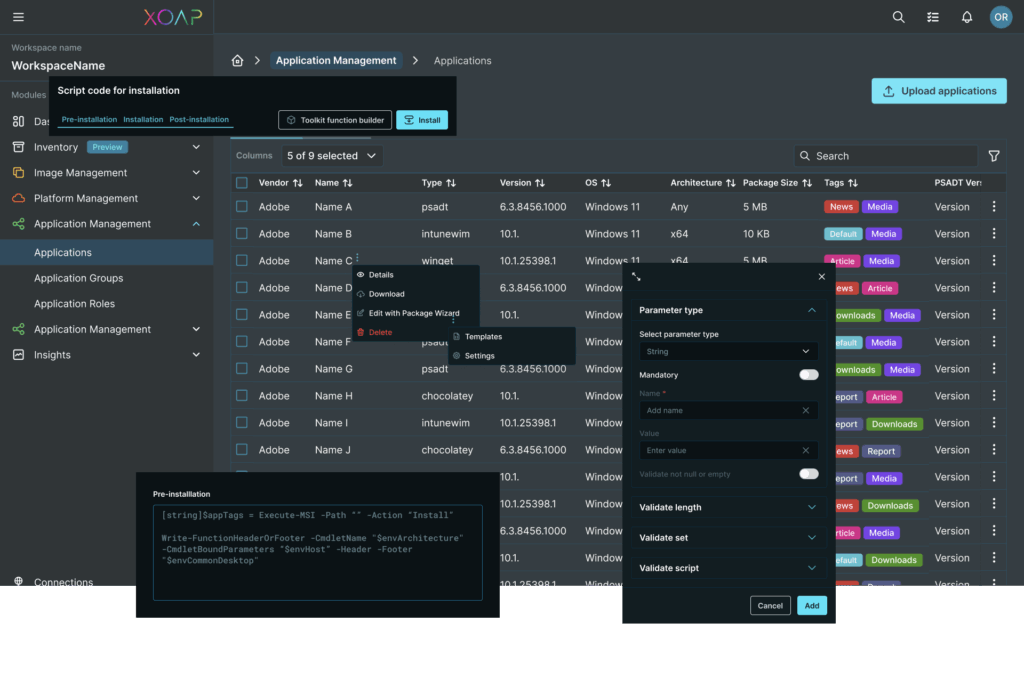Click the home breadcrumb icon
The height and width of the screenshot is (679, 1024).
[237, 61]
